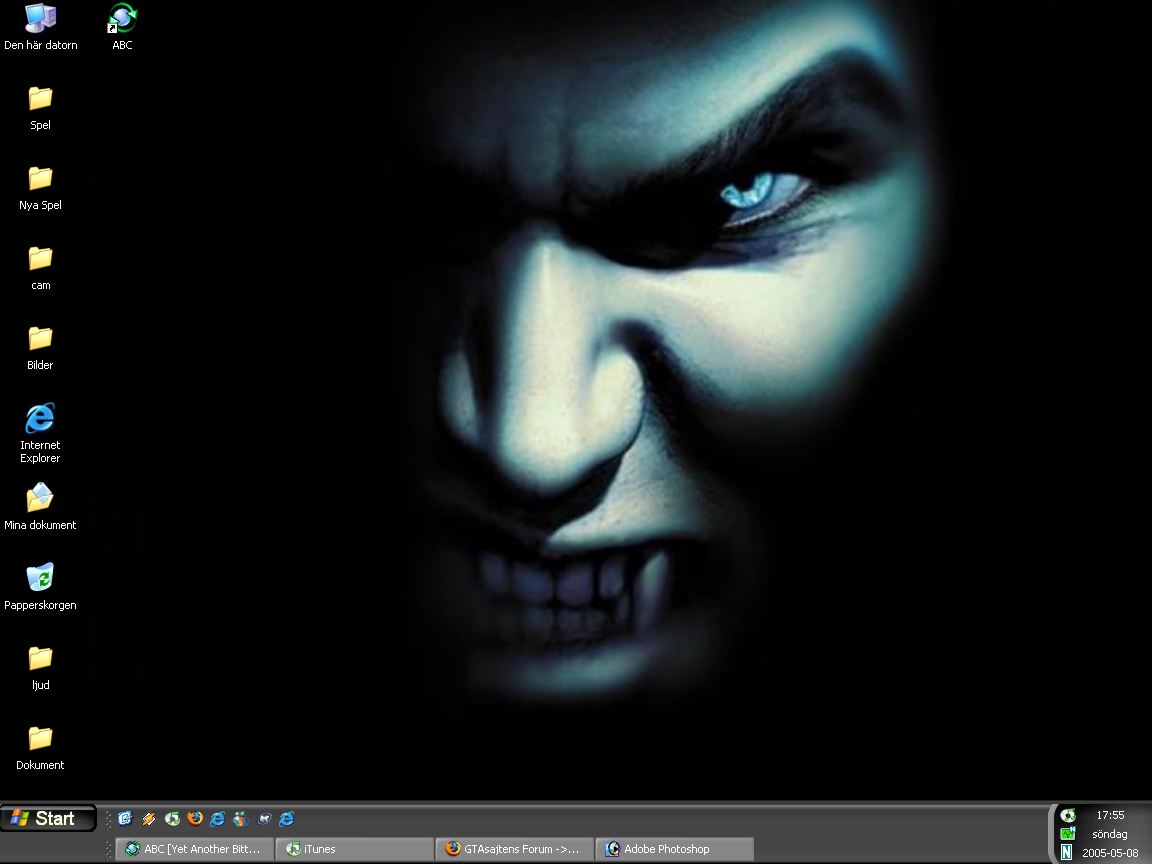Open the Den här datorn desktop icon
1152x864 pixels.
pos(40,19)
